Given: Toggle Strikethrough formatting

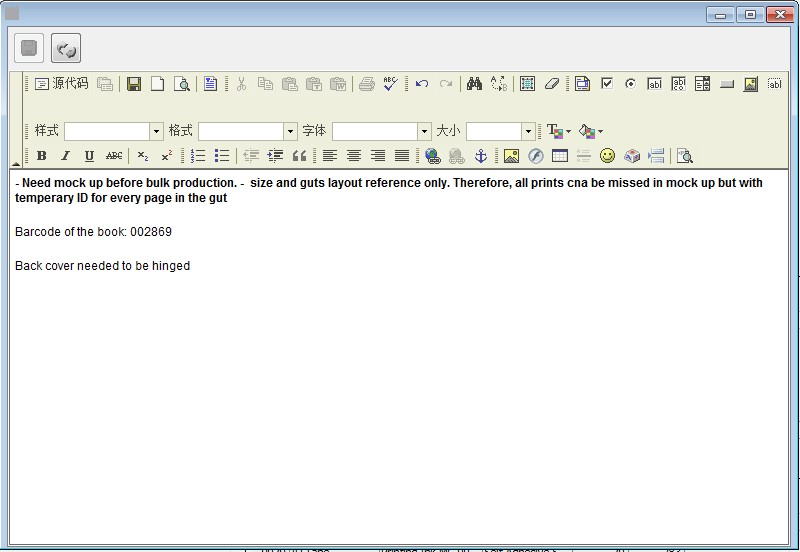Looking at the screenshot, I should click(114, 156).
